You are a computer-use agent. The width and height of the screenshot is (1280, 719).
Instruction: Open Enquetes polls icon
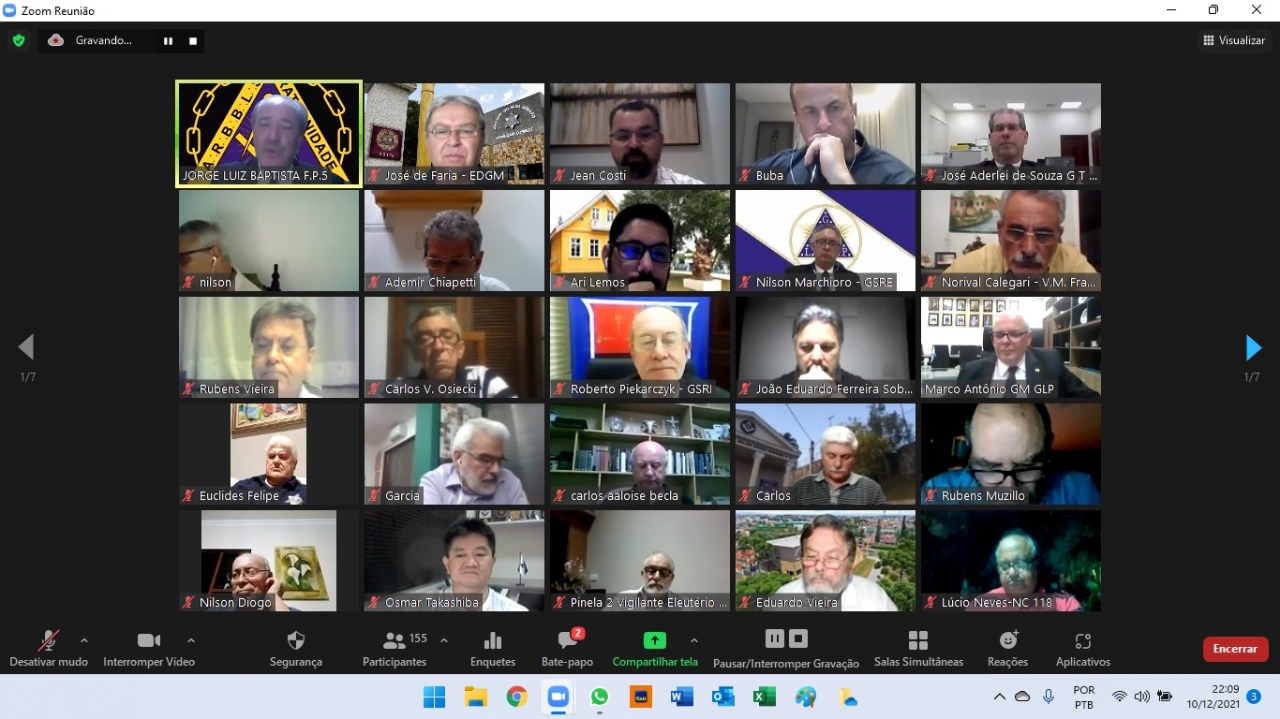click(492, 641)
